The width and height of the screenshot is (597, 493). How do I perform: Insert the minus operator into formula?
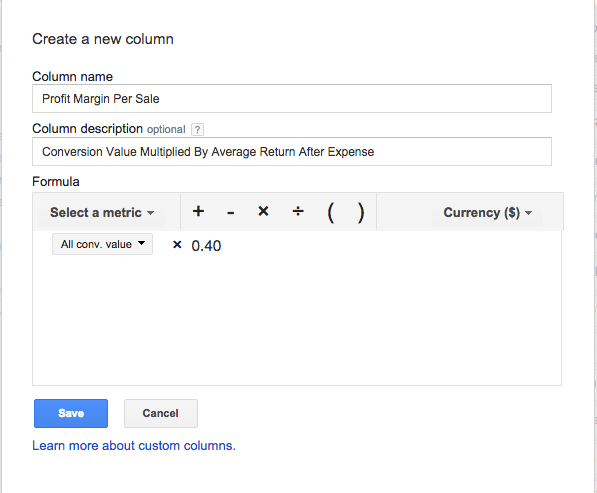[230, 212]
